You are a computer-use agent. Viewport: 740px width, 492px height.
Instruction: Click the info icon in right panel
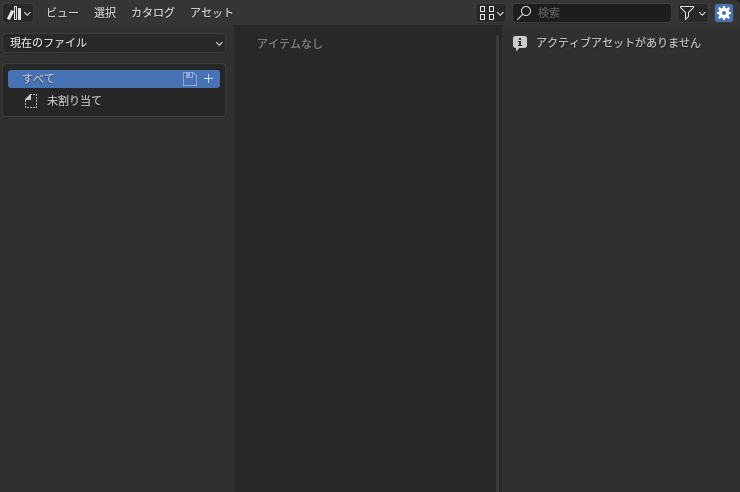coord(520,43)
